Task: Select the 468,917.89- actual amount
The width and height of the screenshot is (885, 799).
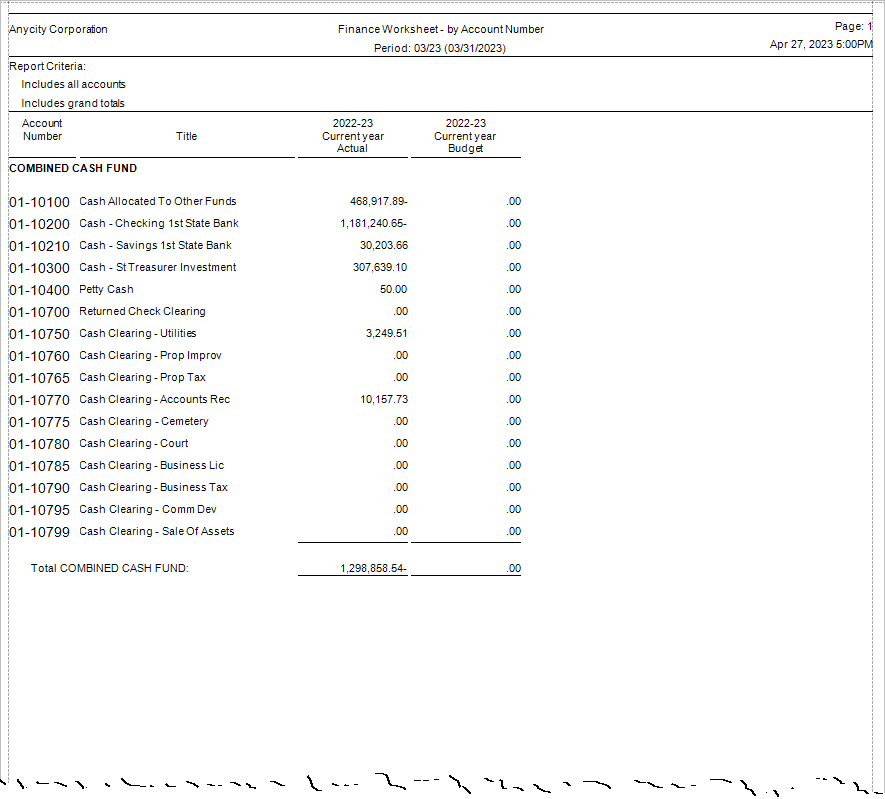Action: 378,201
